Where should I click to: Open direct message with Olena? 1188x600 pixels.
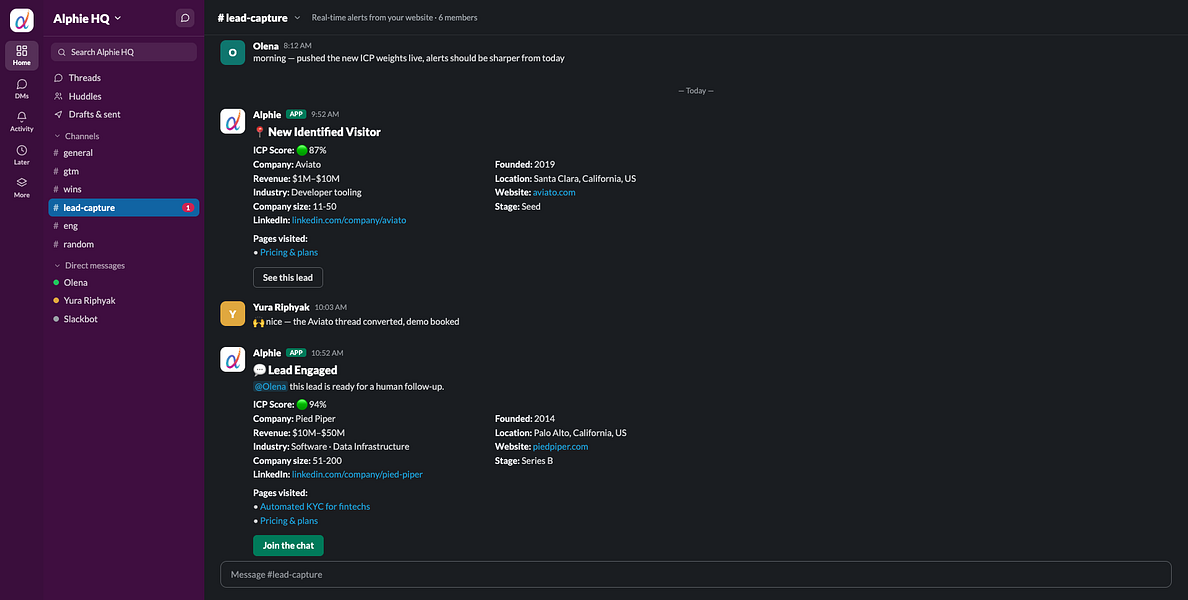pyautogui.click(x=123, y=283)
